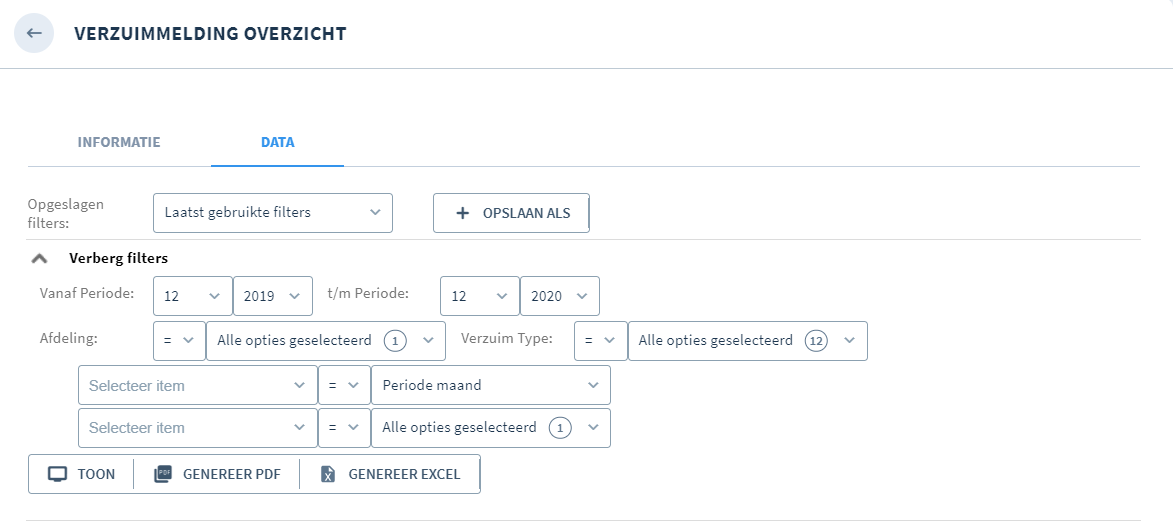Go back using the arrow icon
The image size is (1173, 521).
(x=34, y=33)
